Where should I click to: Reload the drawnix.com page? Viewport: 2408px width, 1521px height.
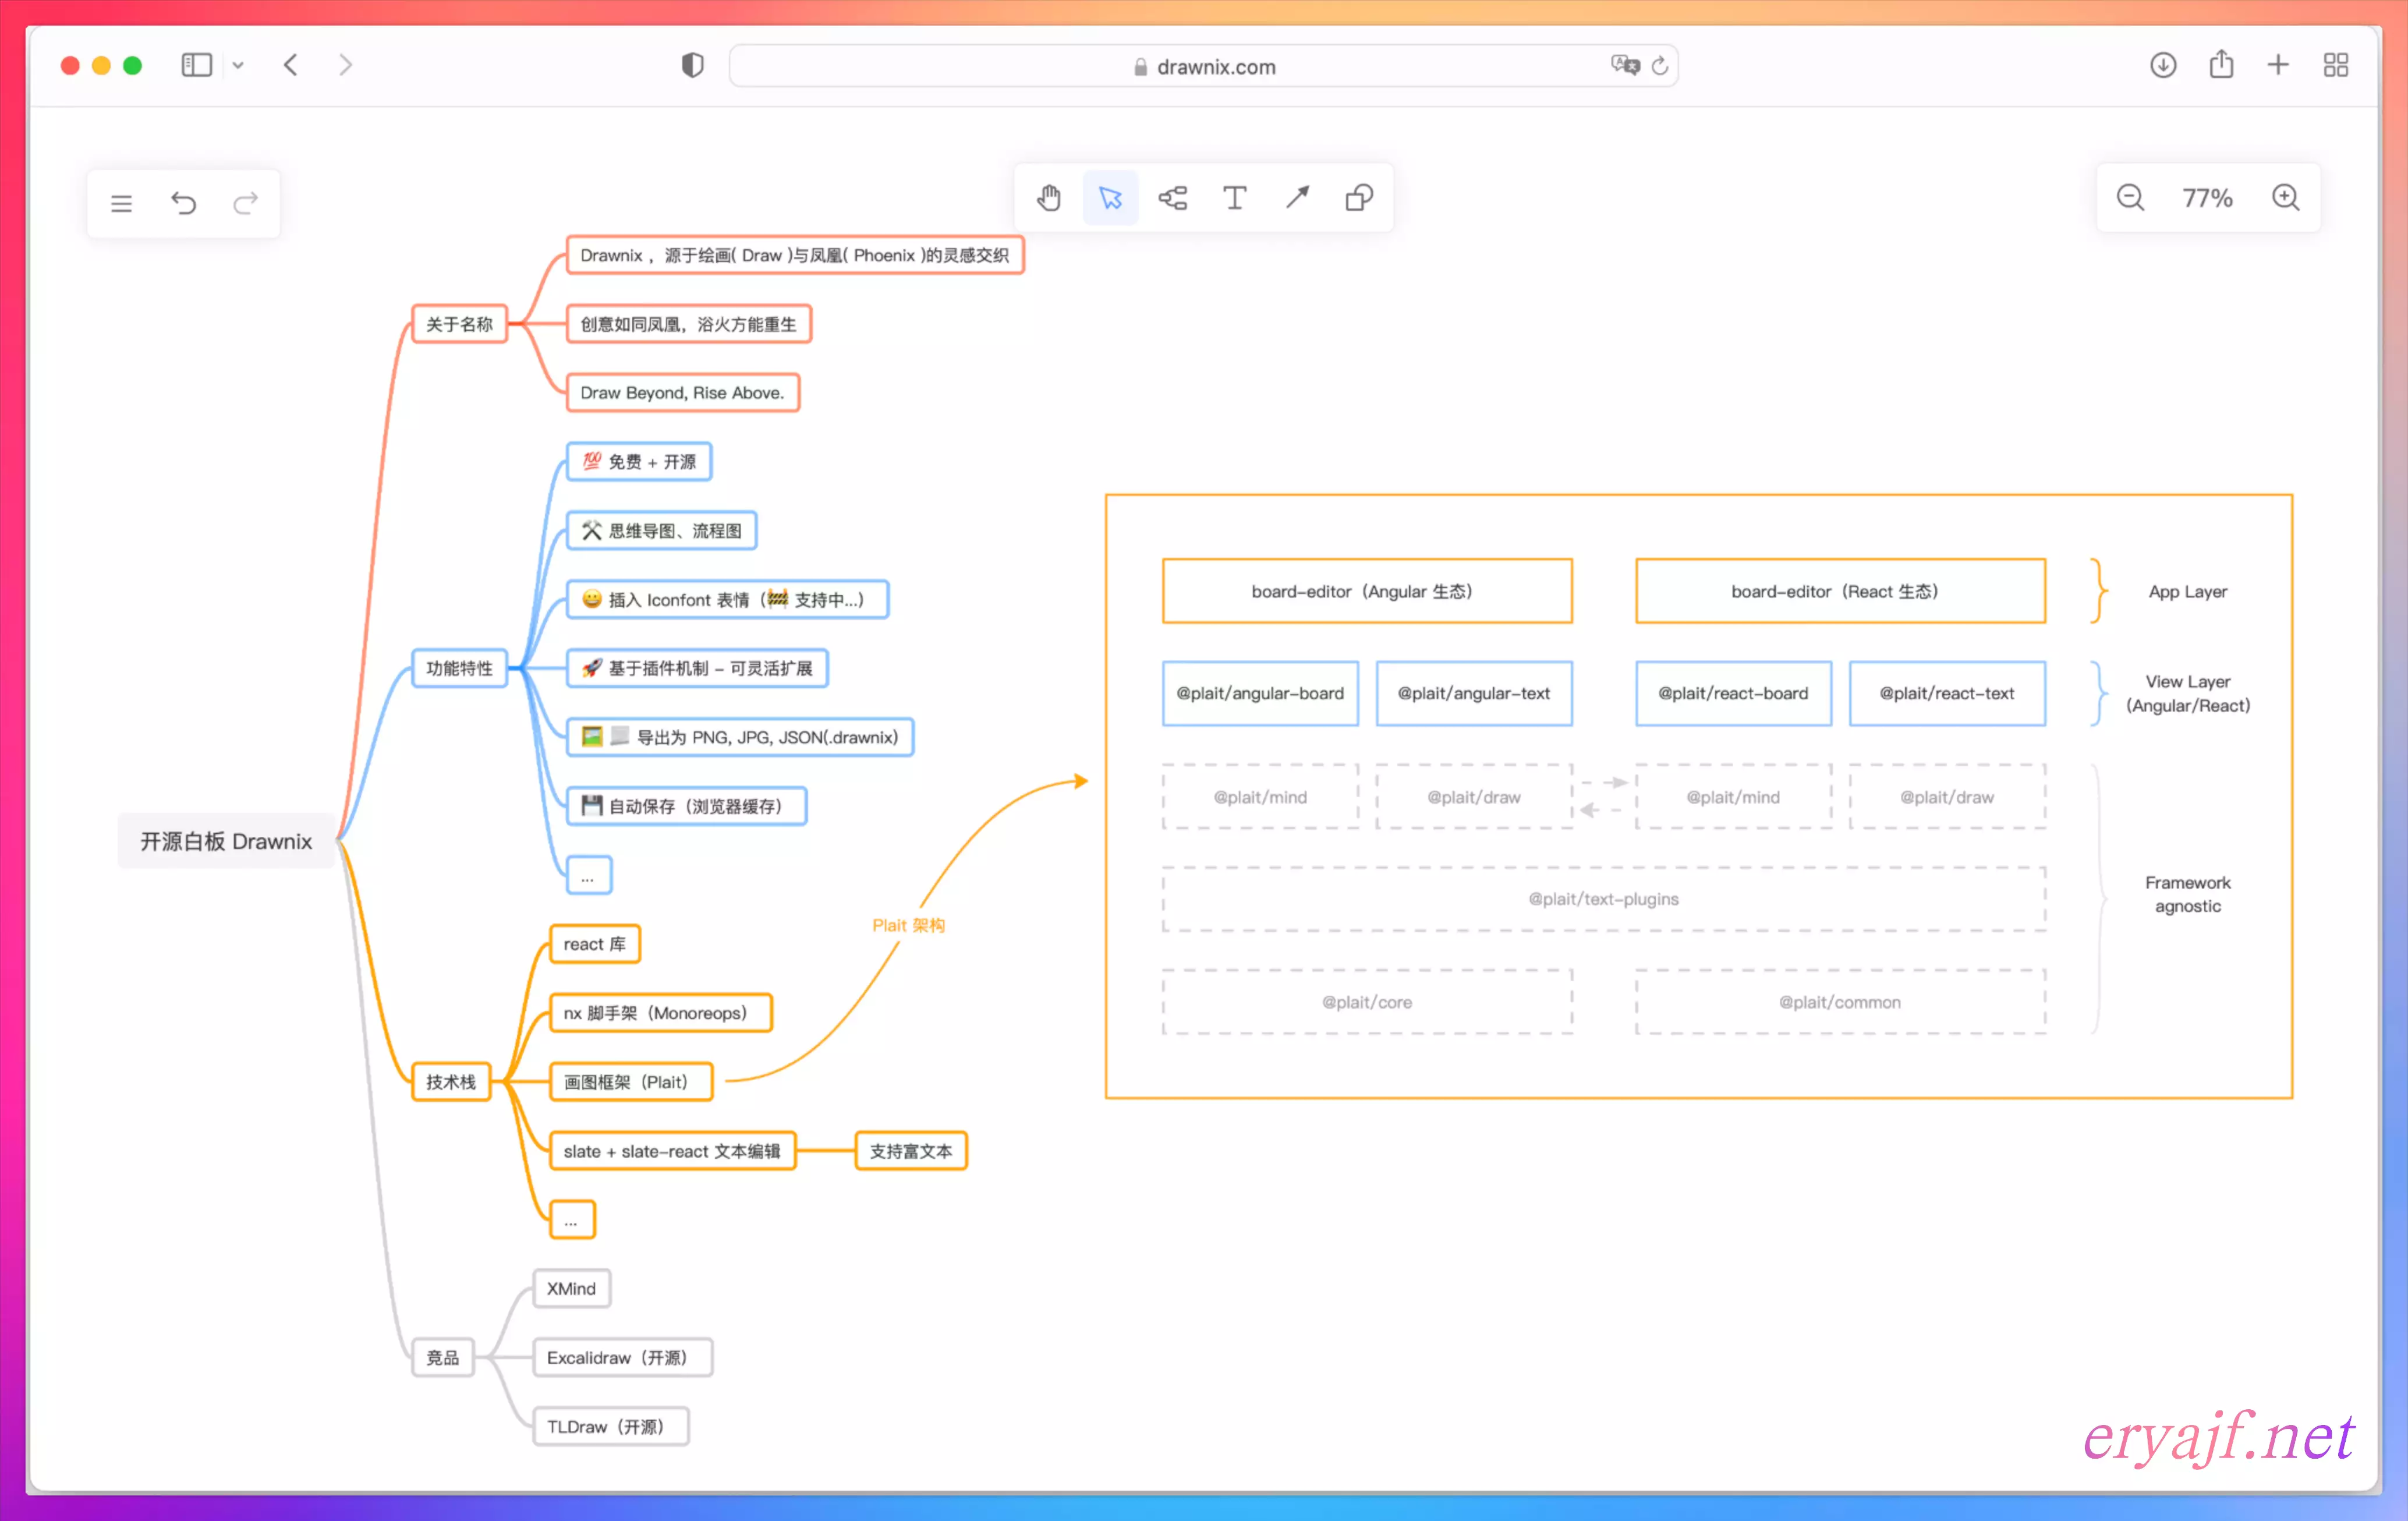[x=1660, y=66]
